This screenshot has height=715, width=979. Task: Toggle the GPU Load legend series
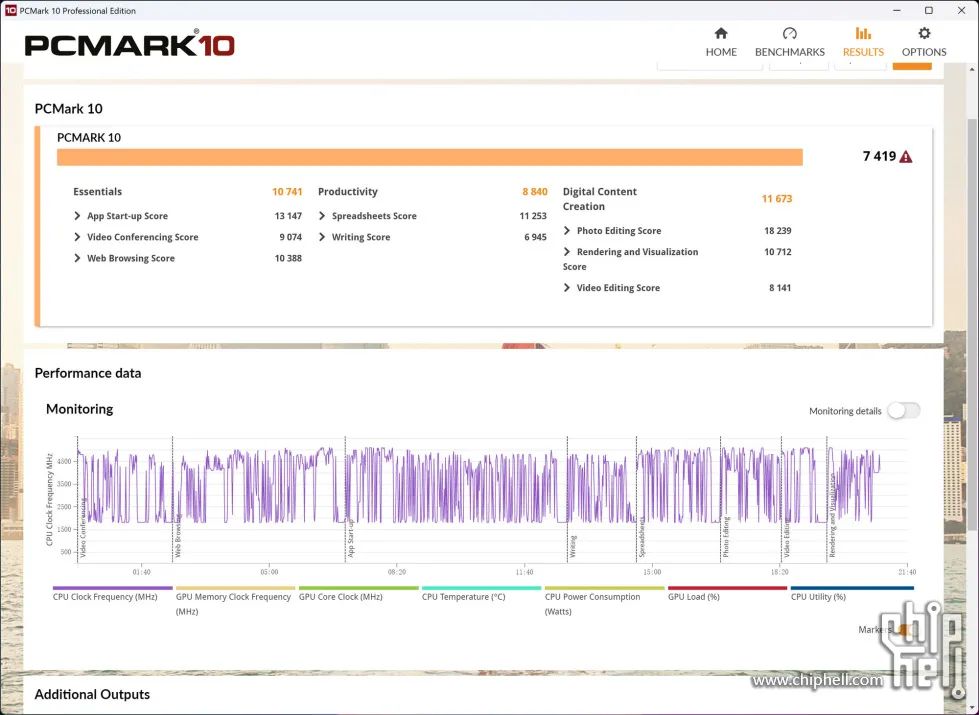727,594
